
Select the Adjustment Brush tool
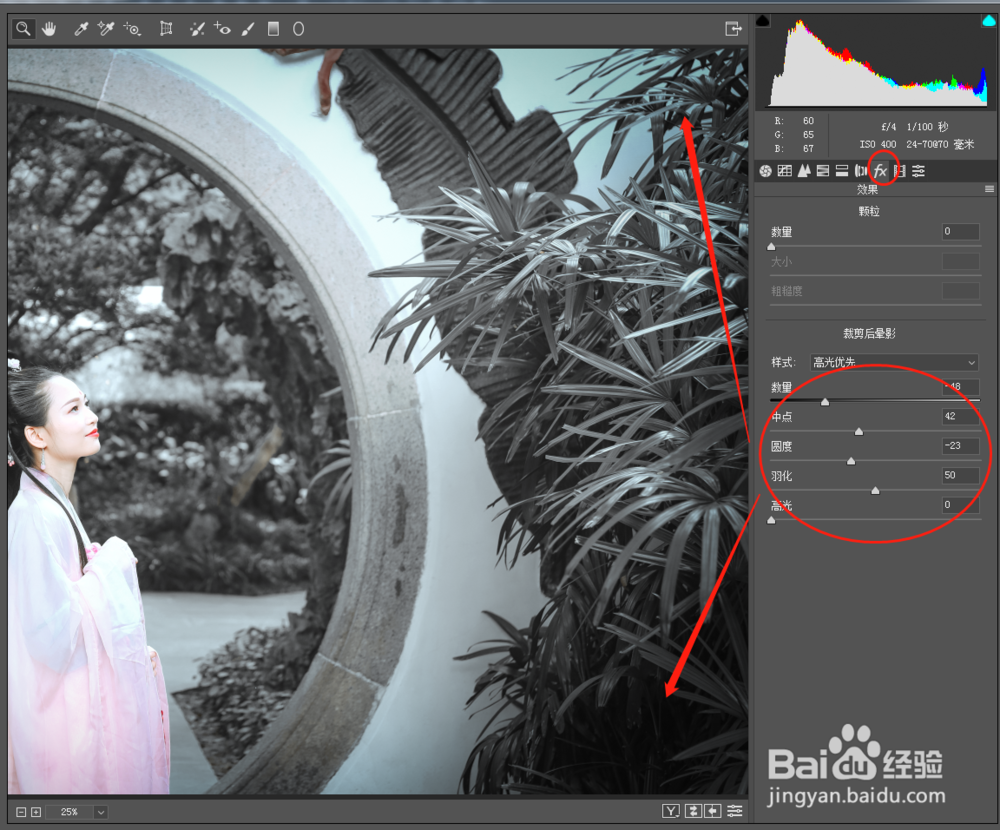coord(248,29)
